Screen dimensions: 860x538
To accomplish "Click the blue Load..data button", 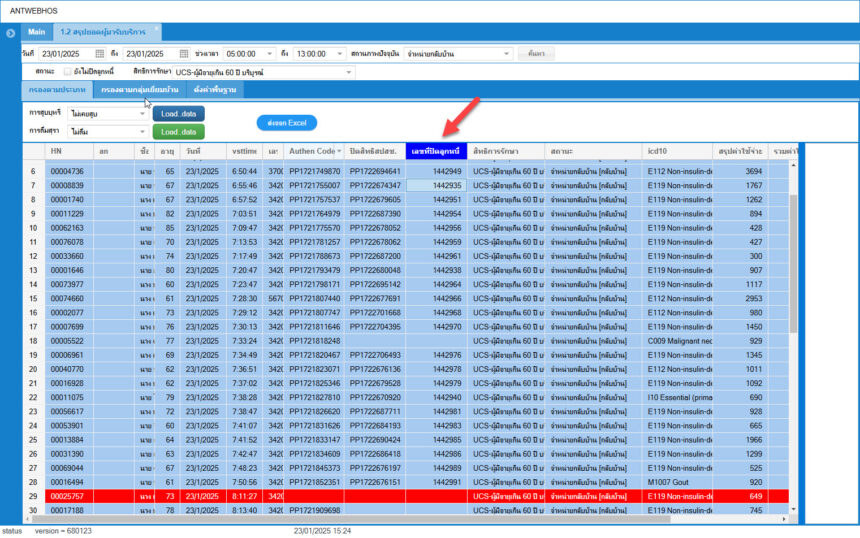I will (x=178, y=114).
